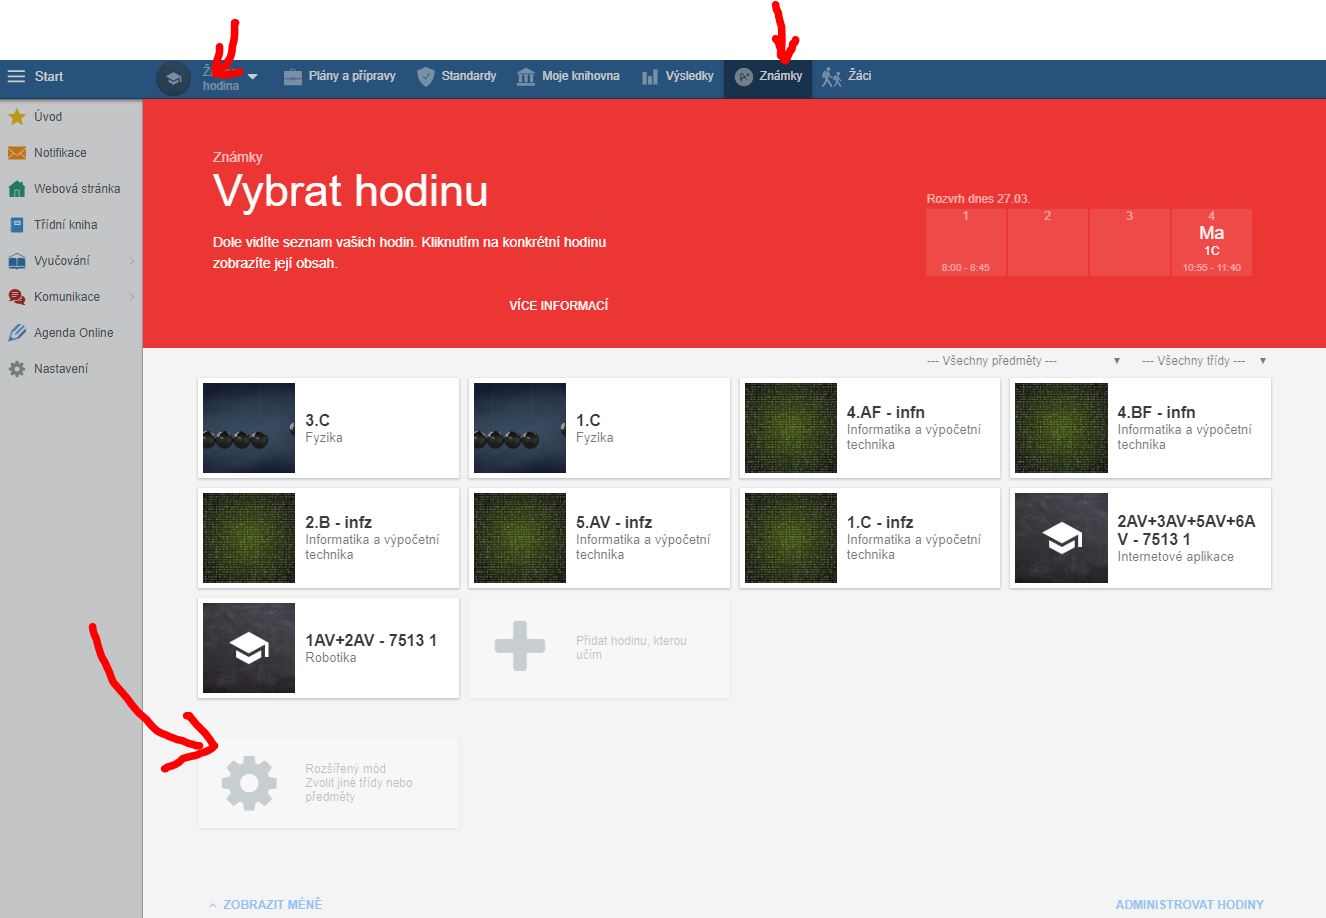Viewport: 1326px width, 918px height.
Task: Open the Všechny třídy dropdown filter
Action: pyautogui.click(x=1203, y=361)
